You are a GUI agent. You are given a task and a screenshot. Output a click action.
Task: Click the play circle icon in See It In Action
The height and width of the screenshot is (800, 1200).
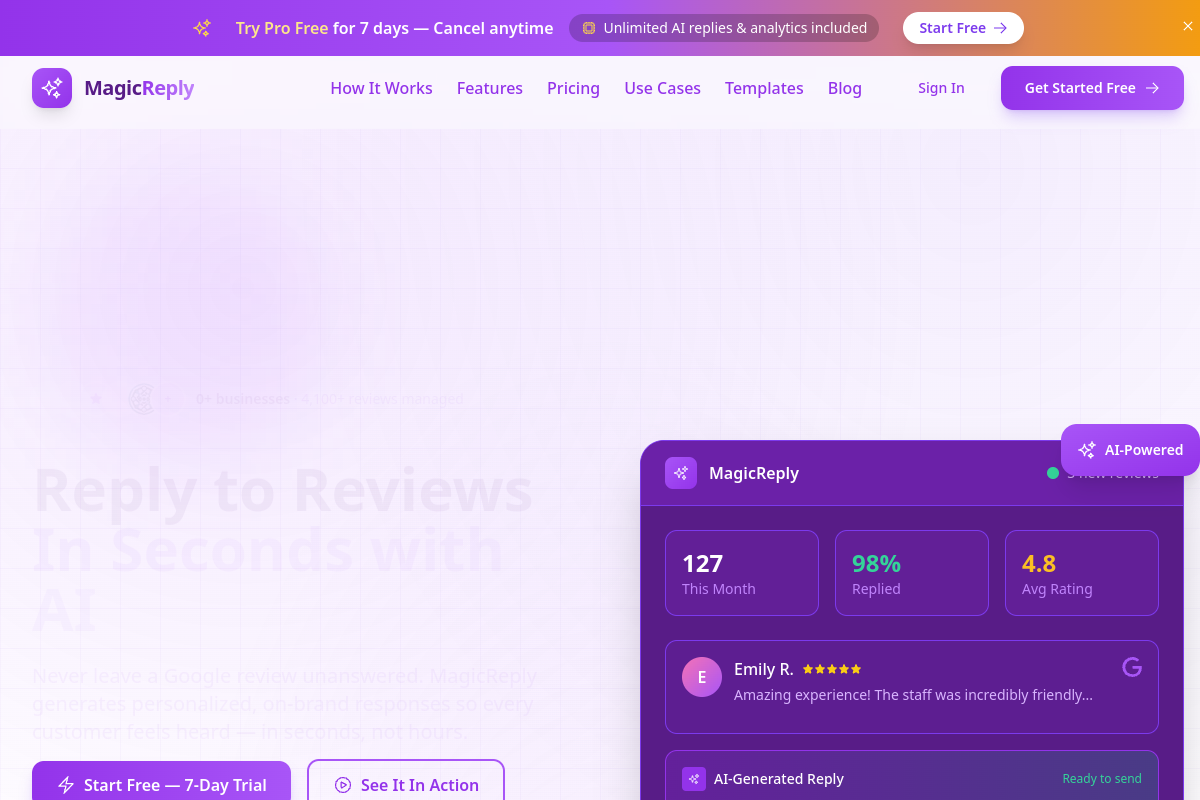click(x=343, y=785)
